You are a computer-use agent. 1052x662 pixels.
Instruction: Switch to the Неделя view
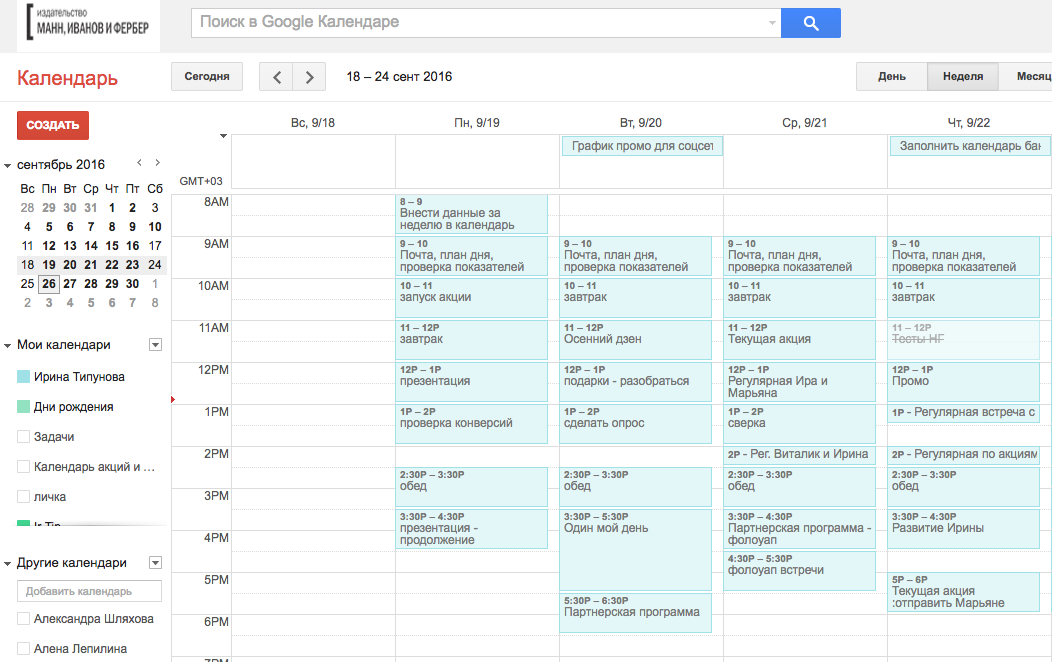pyautogui.click(x=962, y=77)
